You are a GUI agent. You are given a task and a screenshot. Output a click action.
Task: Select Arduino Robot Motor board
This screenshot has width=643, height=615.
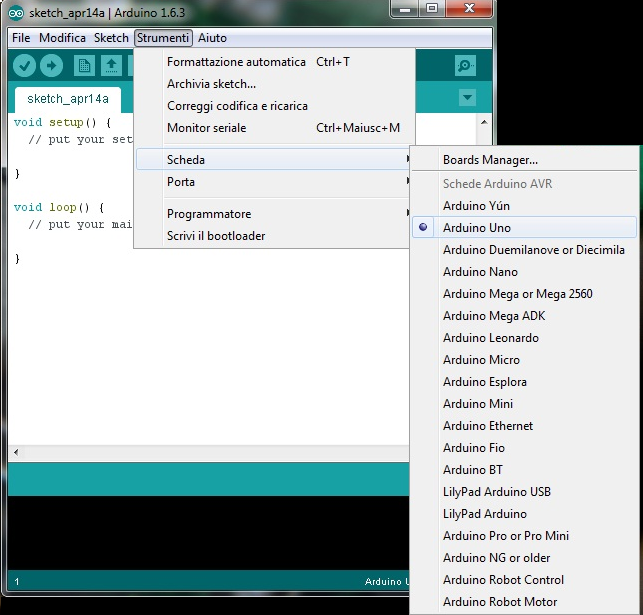click(x=524, y=602)
